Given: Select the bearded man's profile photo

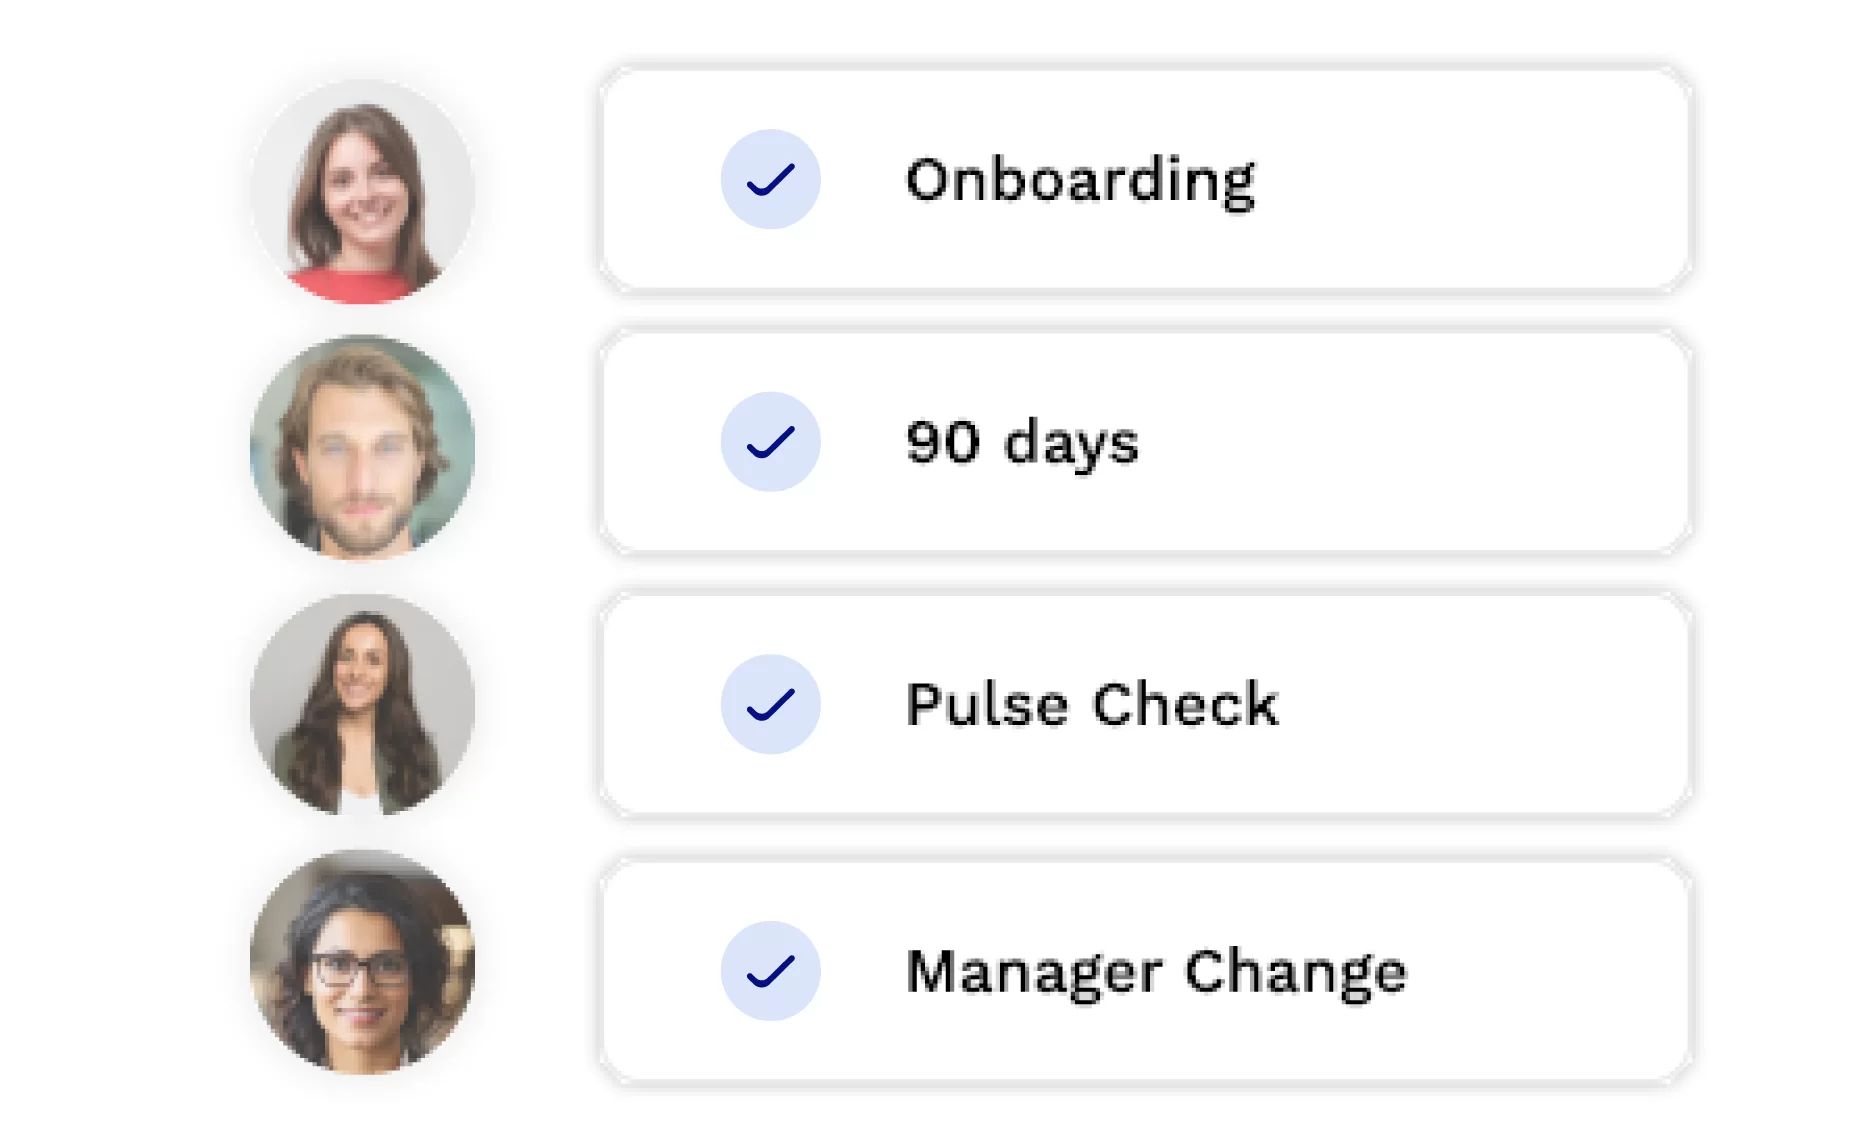Looking at the screenshot, I should pyautogui.click(x=362, y=446).
